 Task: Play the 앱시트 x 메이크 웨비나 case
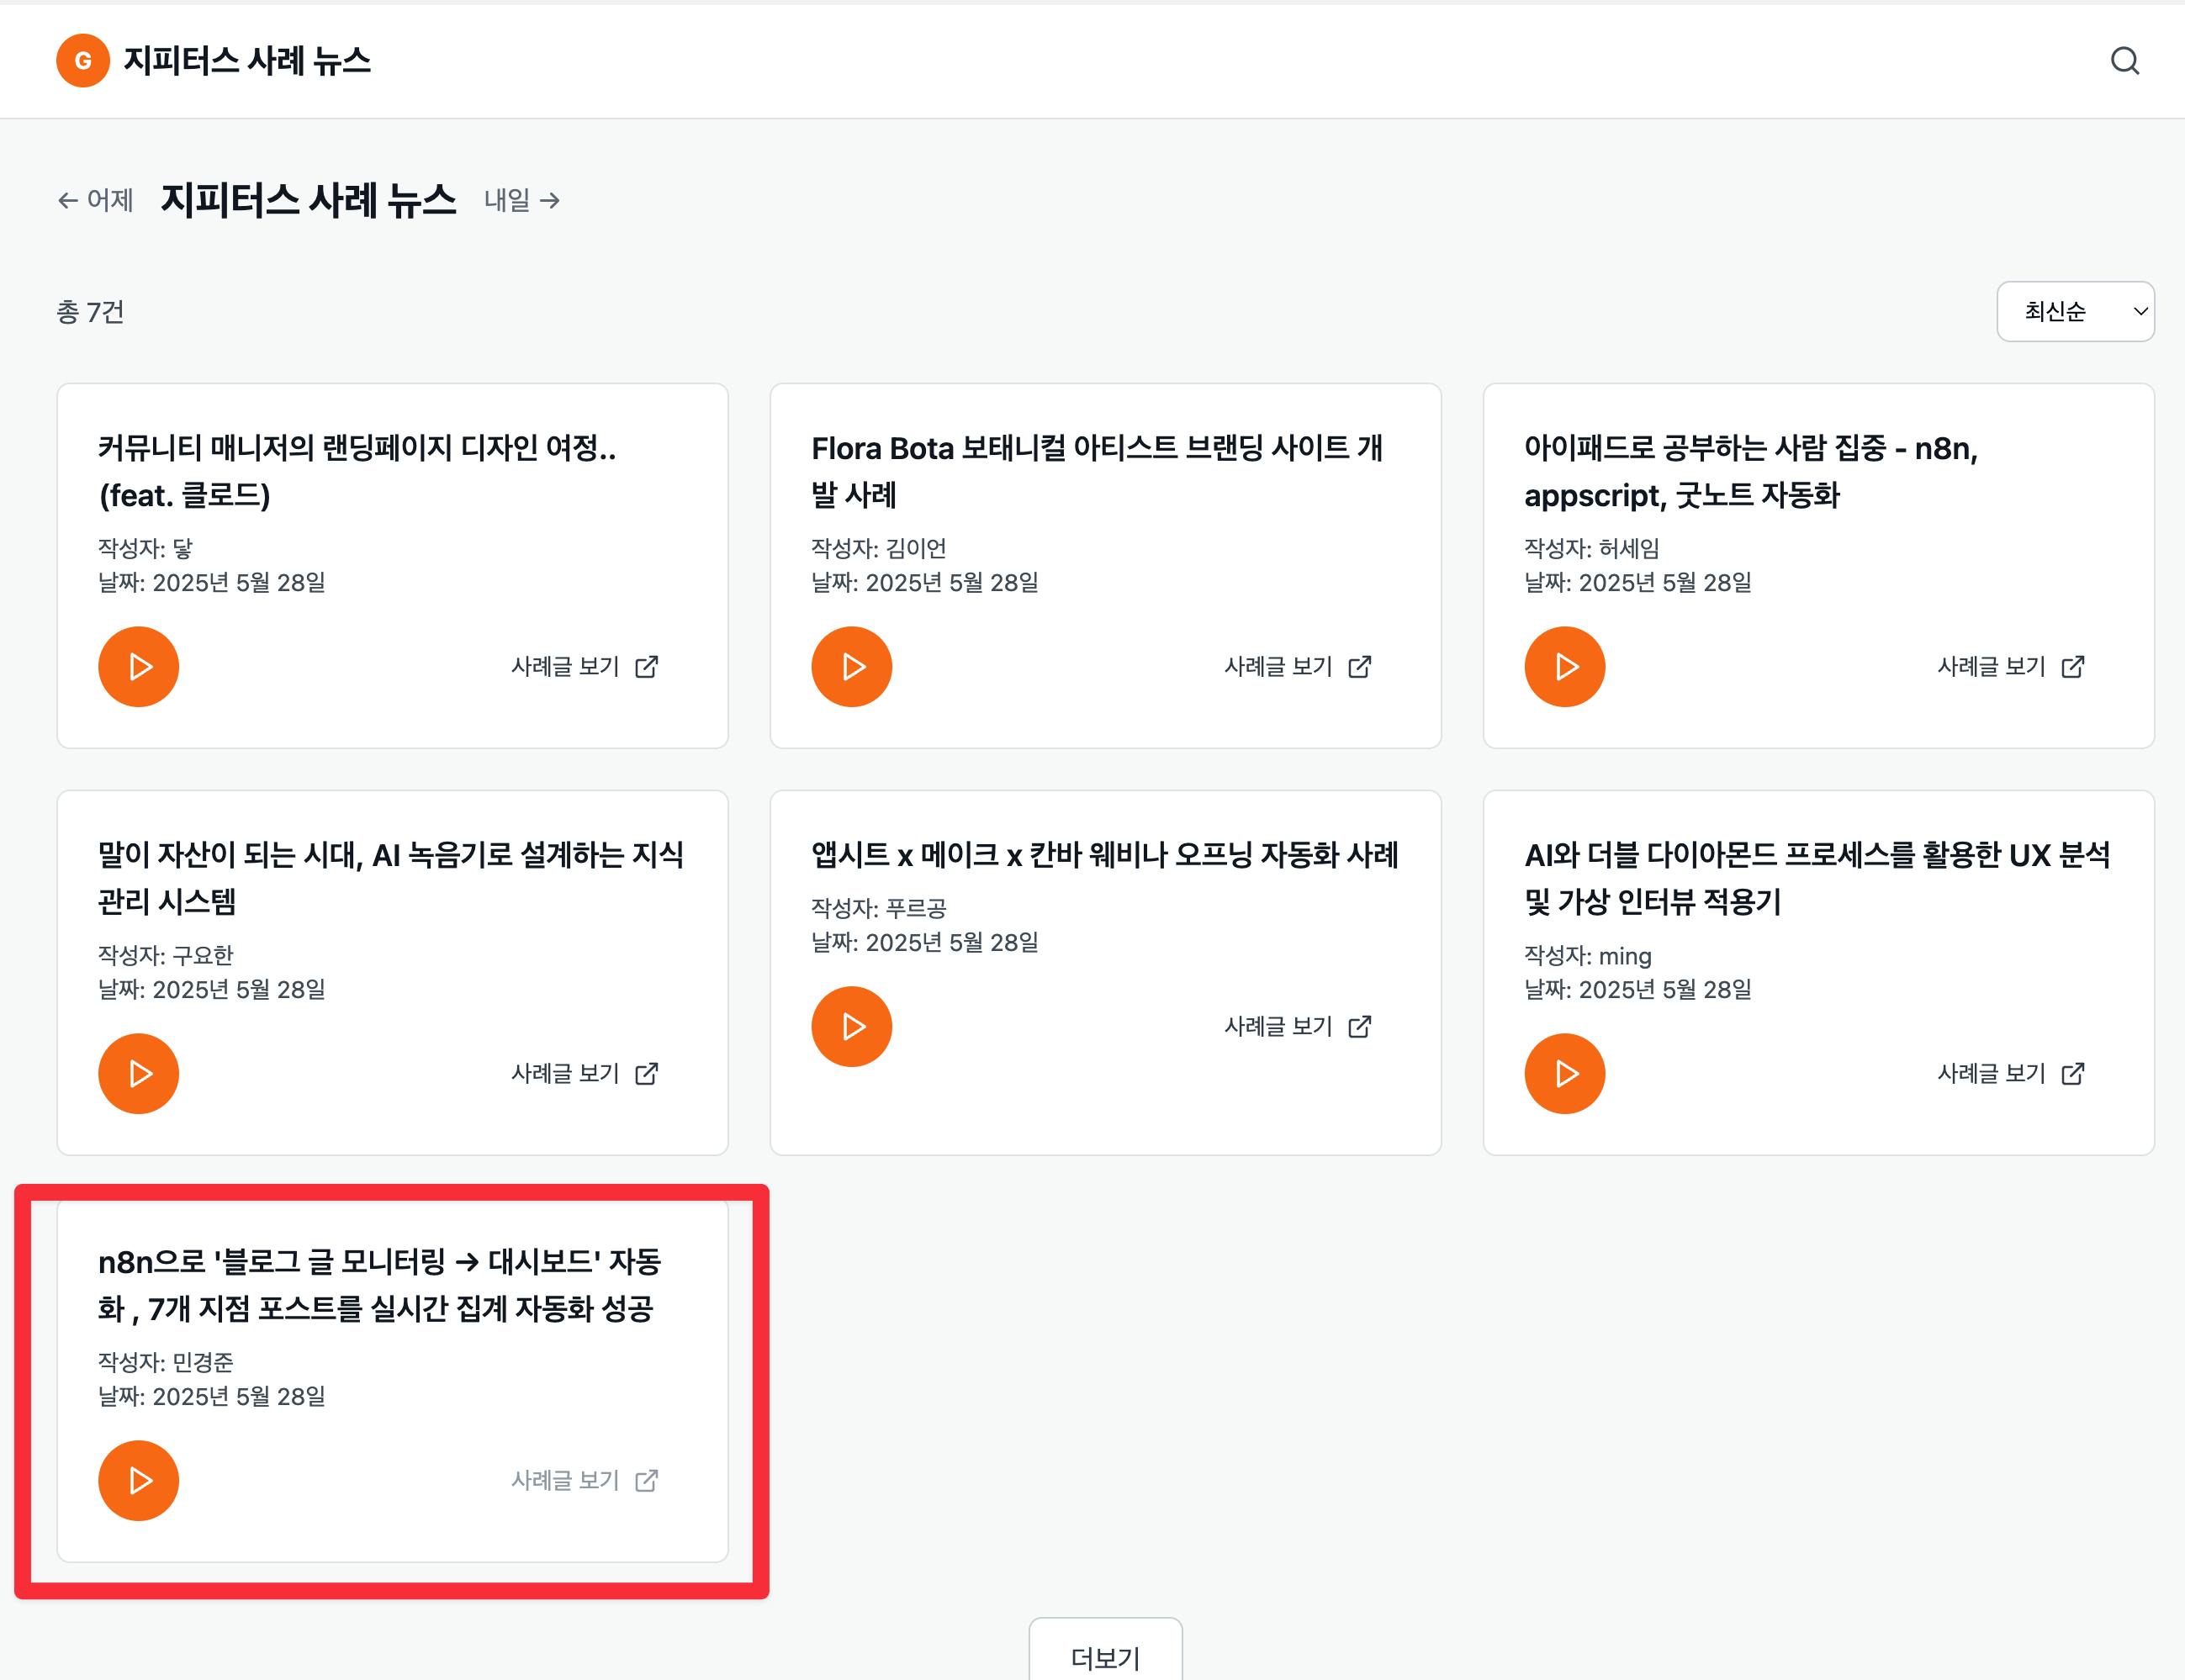[x=851, y=1027]
